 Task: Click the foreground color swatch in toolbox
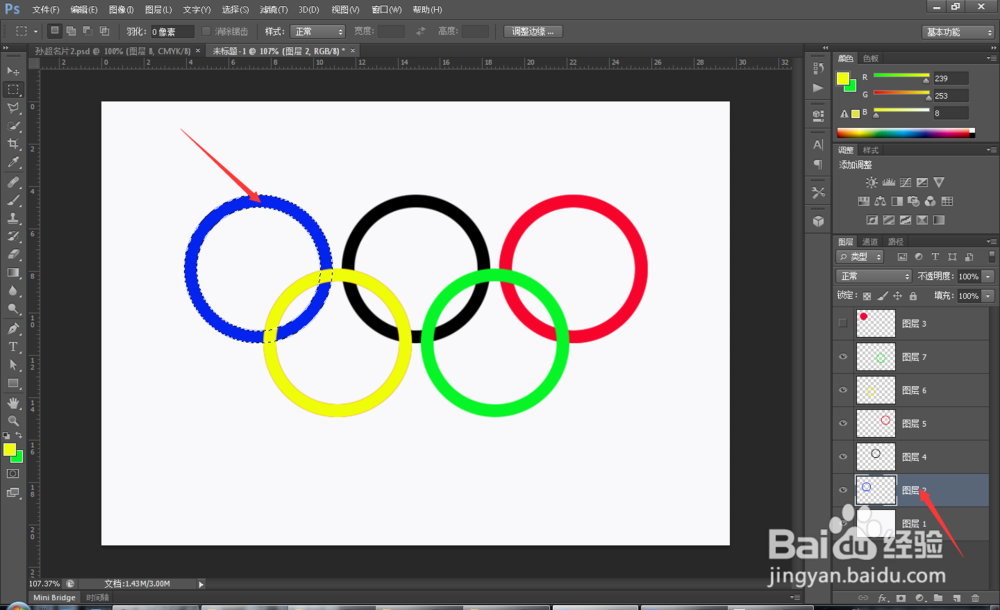9,449
